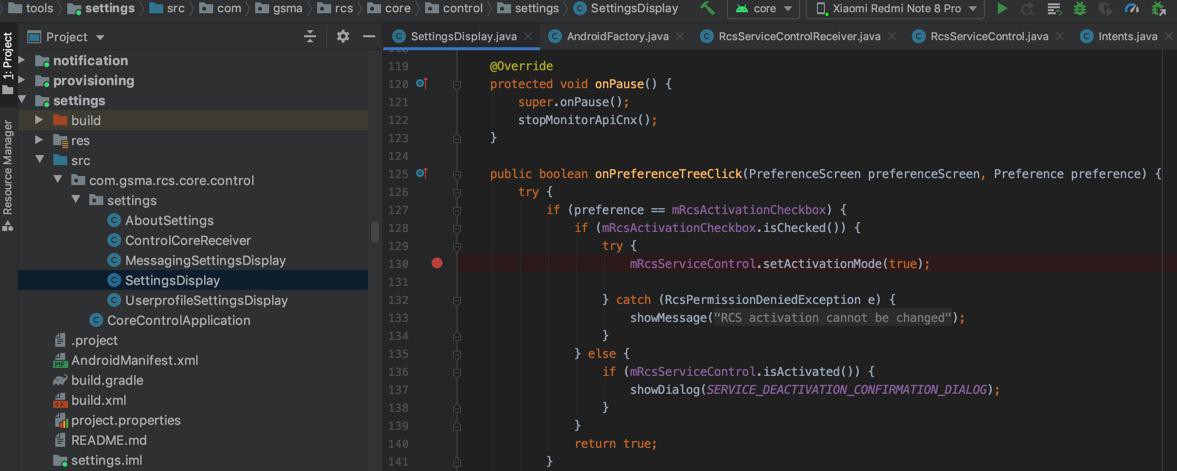Fold onPreferenceTreeClick method at line 125
1177x471 pixels.
pyautogui.click(x=456, y=175)
